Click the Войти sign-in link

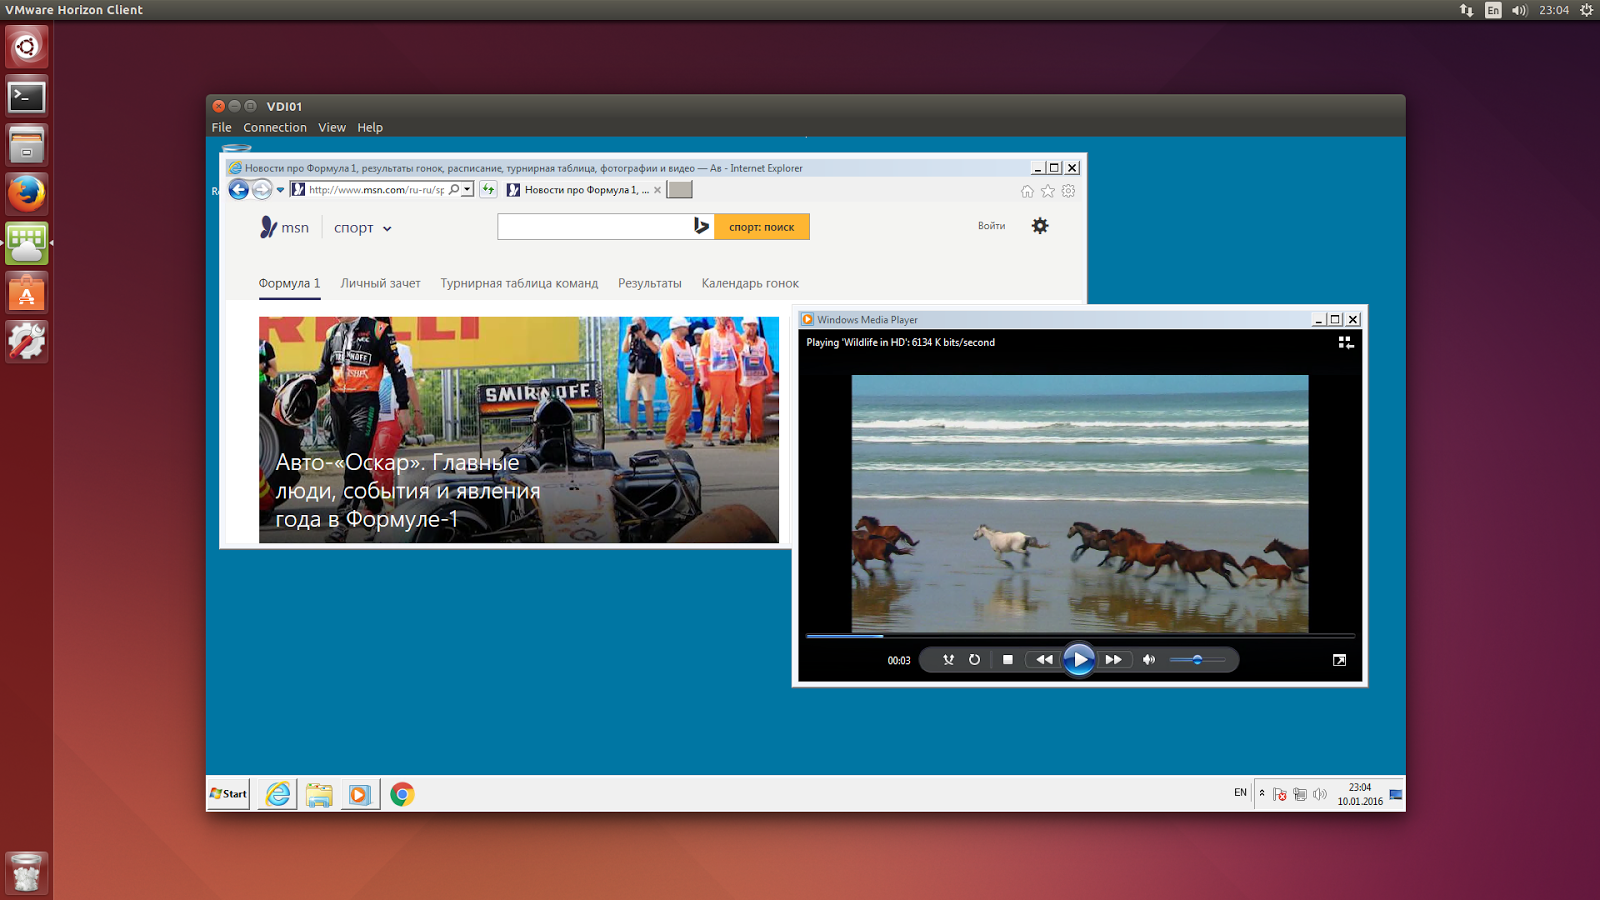tap(991, 226)
